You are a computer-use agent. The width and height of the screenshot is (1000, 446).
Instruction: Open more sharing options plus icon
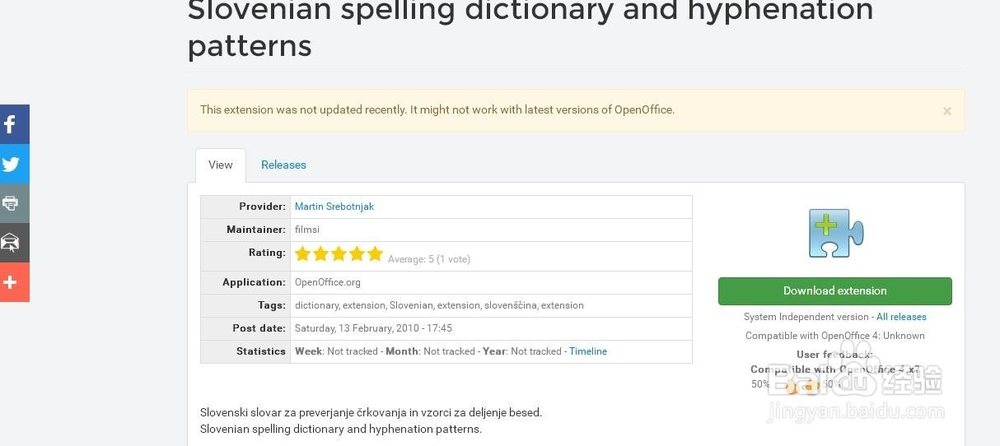point(12,282)
